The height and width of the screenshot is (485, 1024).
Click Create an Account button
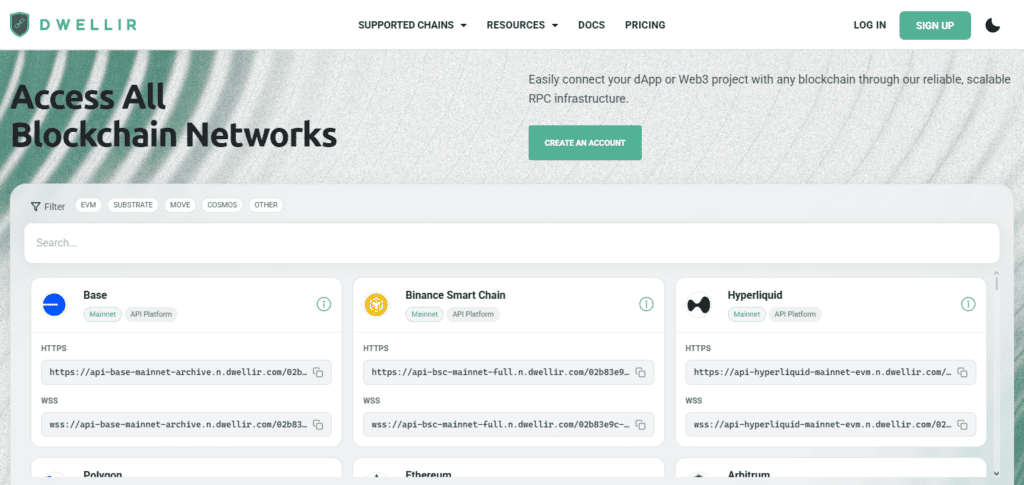[584, 142]
